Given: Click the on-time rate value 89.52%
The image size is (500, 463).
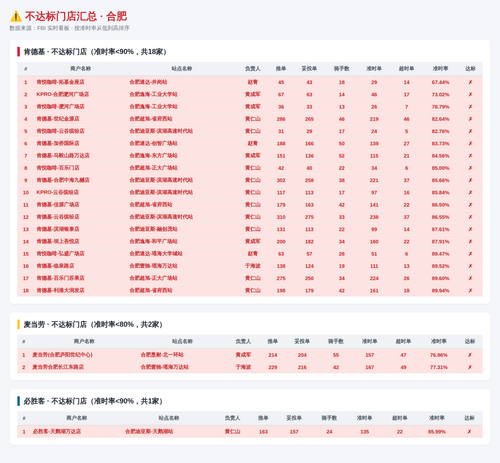Looking at the screenshot, I should click(x=440, y=266).
